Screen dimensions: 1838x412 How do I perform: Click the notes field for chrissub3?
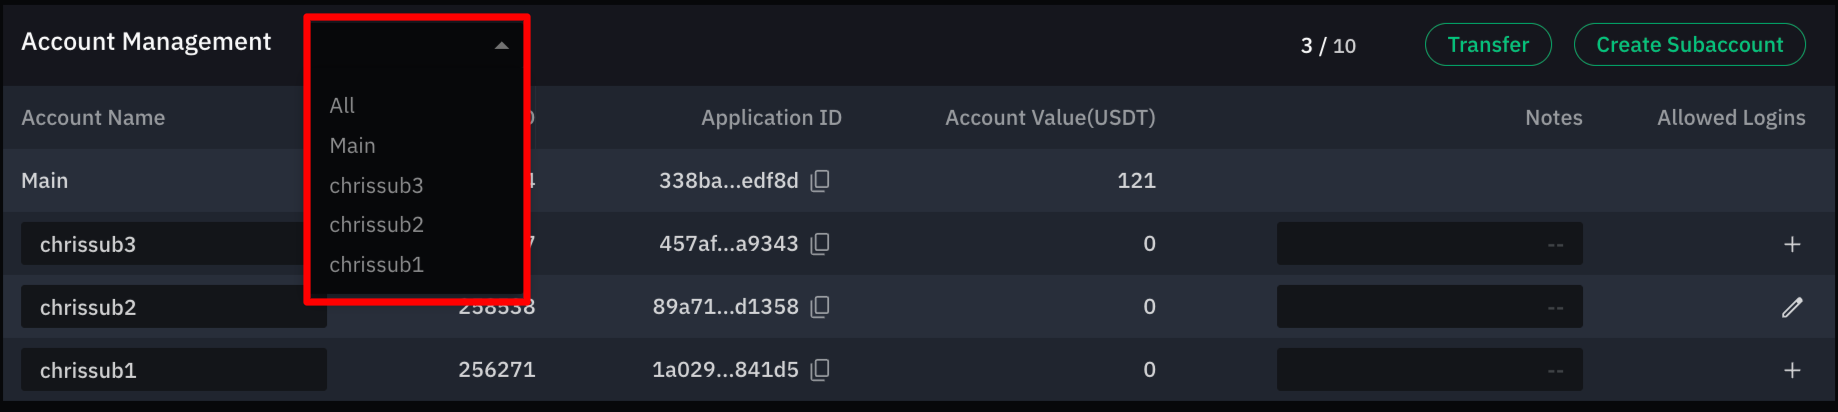click(x=1430, y=244)
